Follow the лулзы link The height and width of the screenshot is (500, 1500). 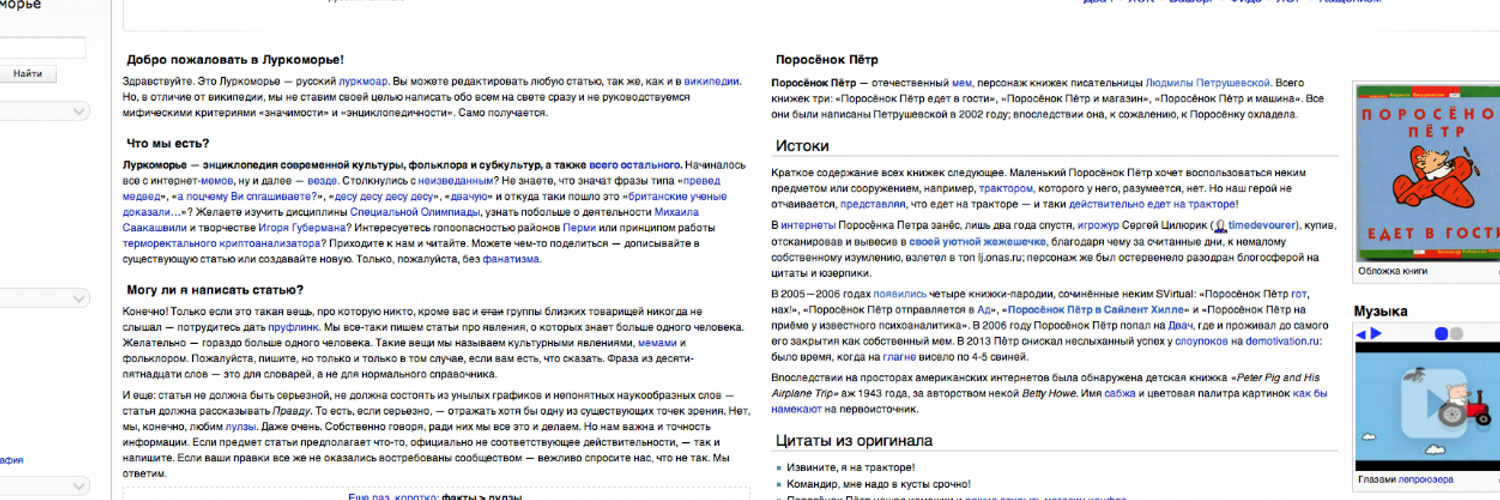240,426
